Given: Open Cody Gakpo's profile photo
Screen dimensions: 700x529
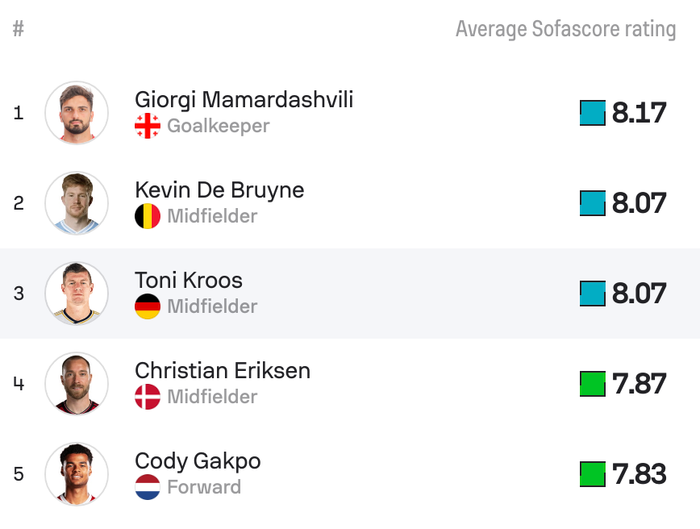Looking at the screenshot, I should (77, 473).
